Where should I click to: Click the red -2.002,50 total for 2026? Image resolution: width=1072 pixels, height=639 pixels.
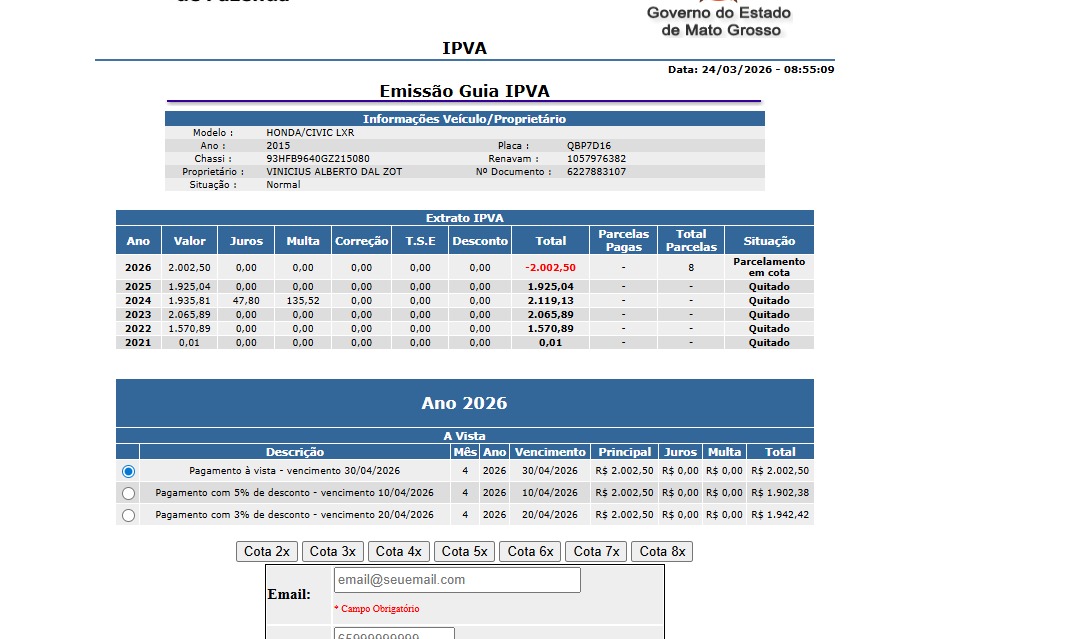click(550, 268)
